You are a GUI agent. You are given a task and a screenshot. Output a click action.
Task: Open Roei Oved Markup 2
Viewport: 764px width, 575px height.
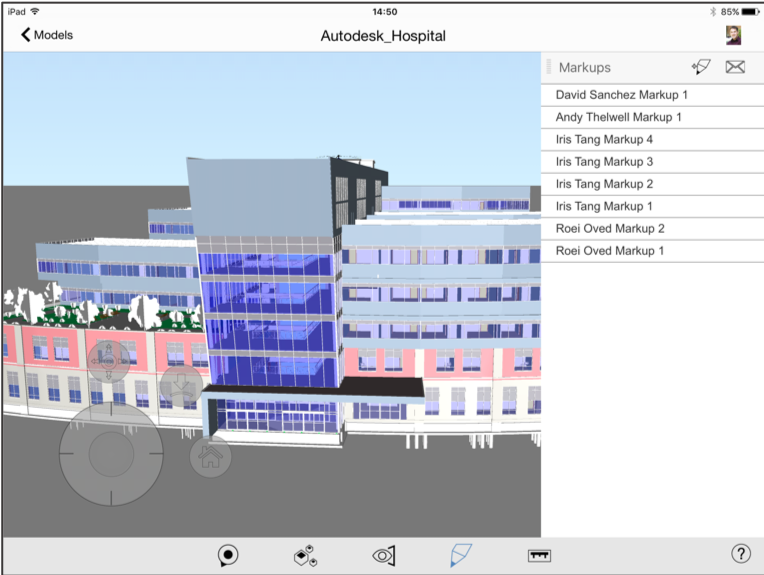652,229
